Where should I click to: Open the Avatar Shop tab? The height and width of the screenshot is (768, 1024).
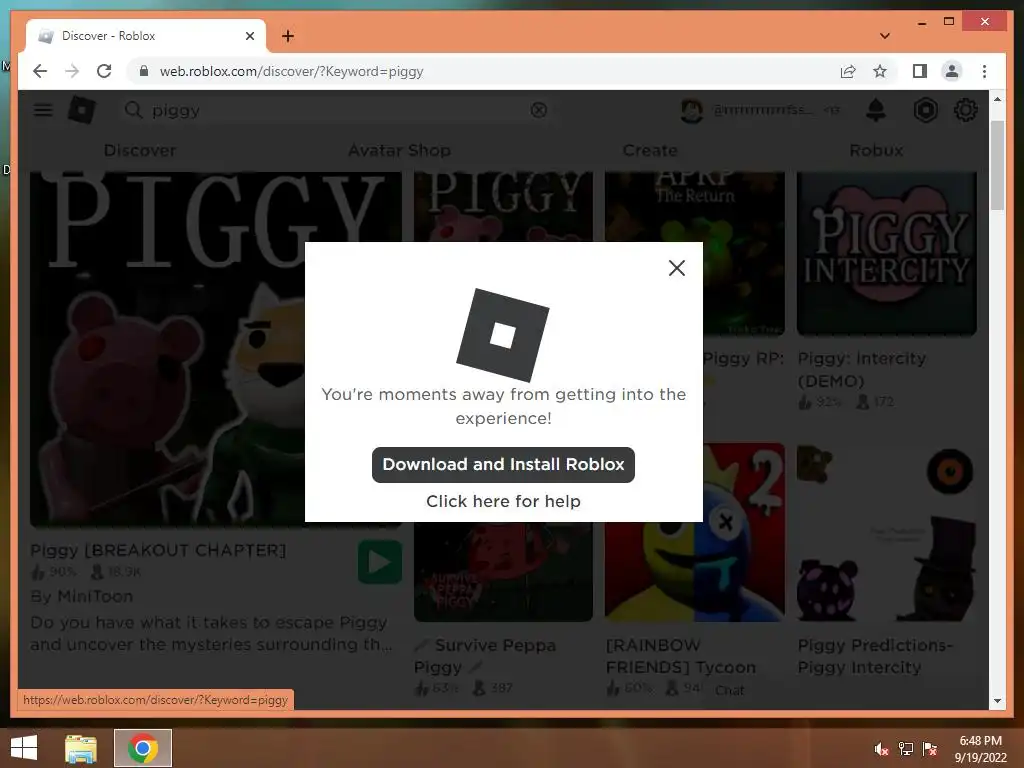click(x=399, y=150)
